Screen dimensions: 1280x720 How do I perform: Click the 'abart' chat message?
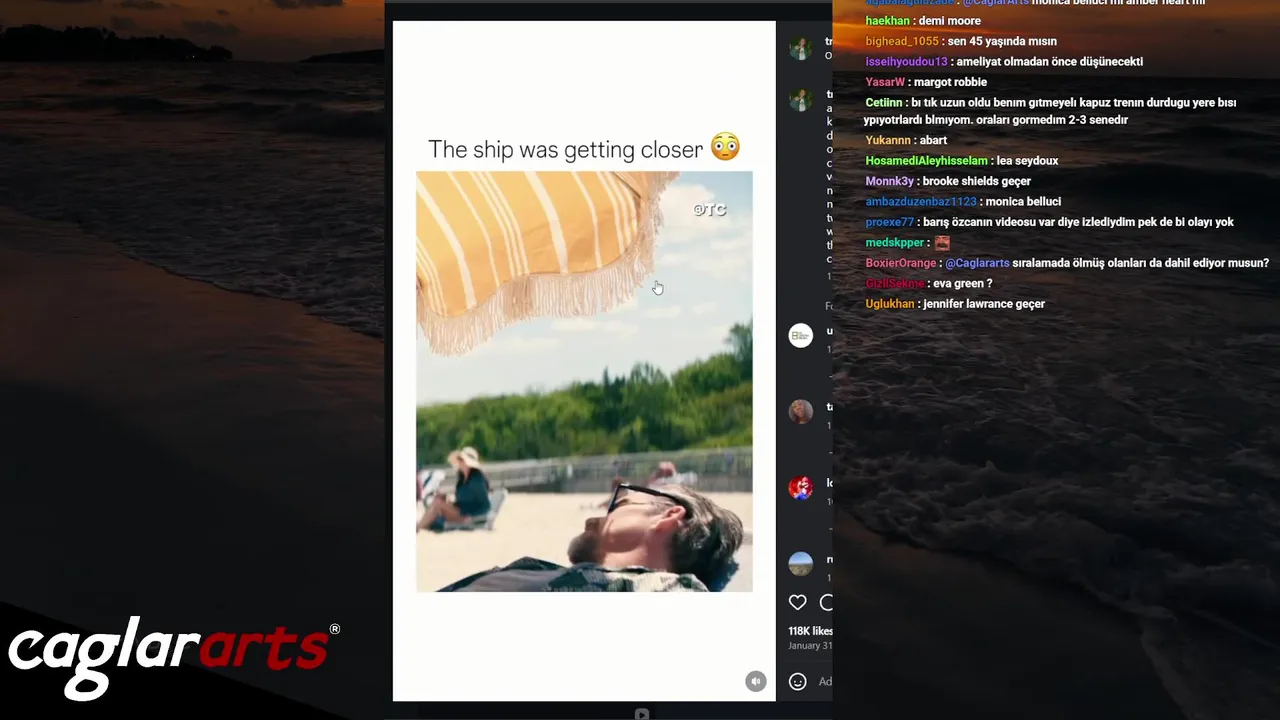(933, 140)
